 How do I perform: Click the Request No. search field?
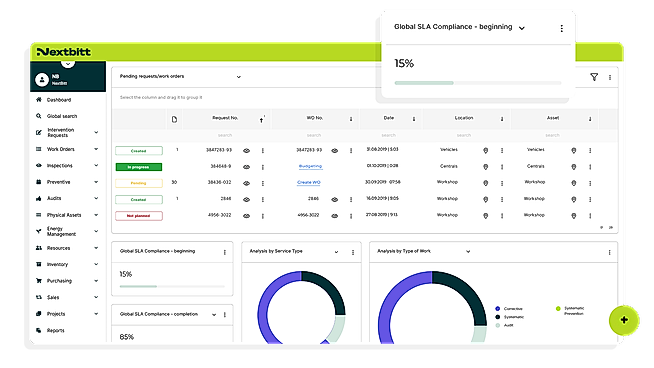coord(225,135)
